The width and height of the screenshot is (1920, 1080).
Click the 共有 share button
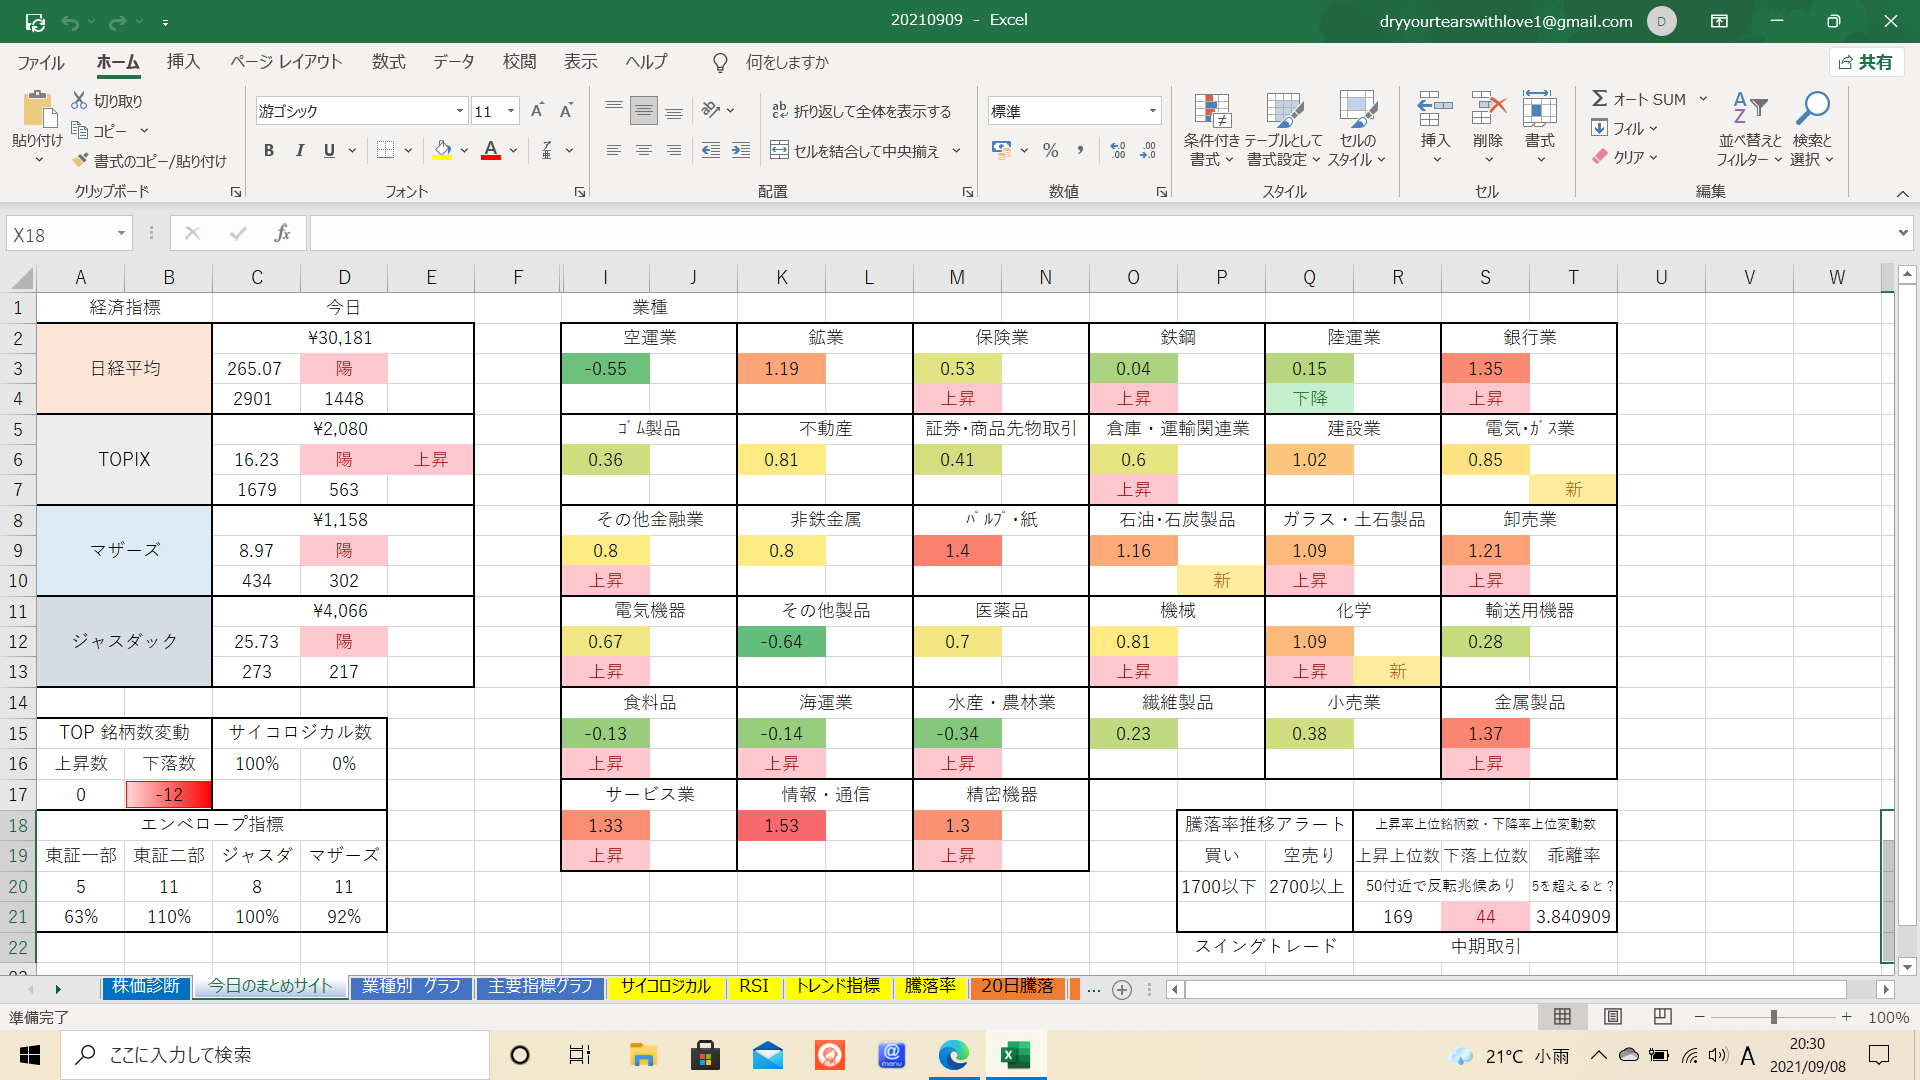[x=1866, y=62]
